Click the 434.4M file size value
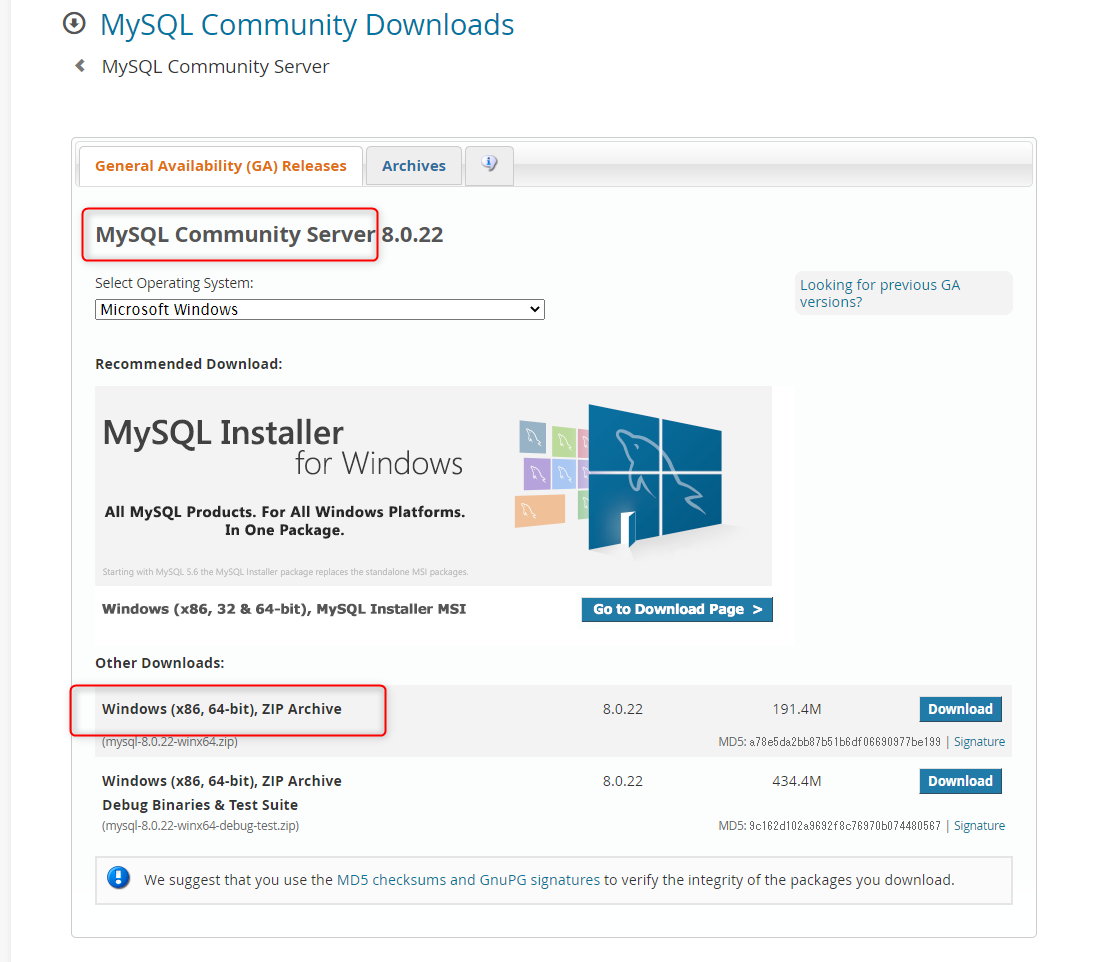This screenshot has height=962, width=1094. tap(797, 781)
